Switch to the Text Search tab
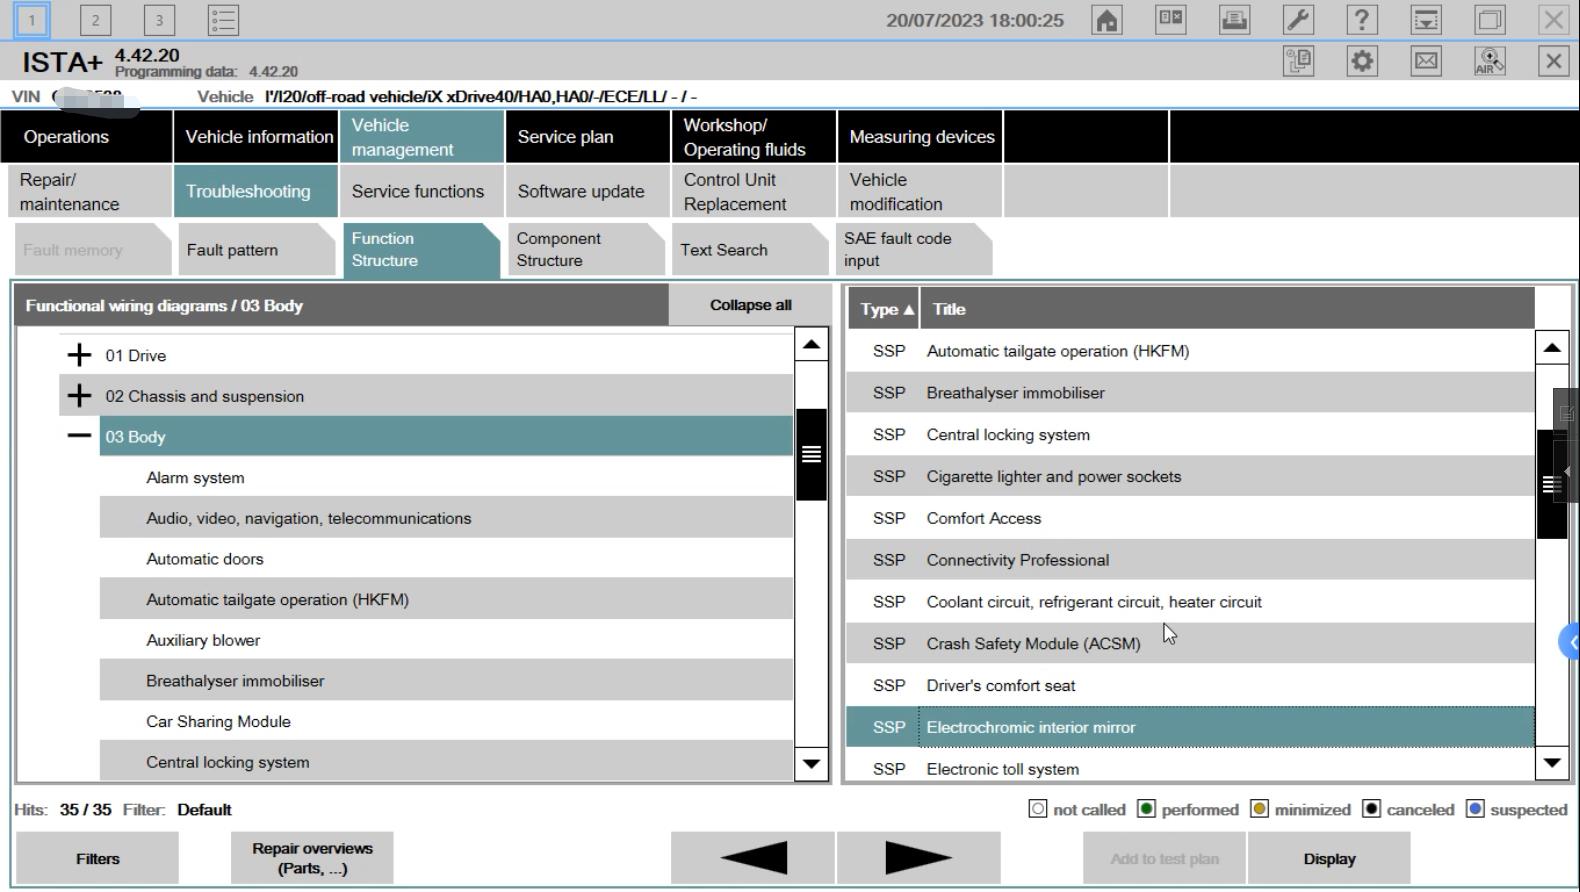The height and width of the screenshot is (892, 1580). pos(750,250)
